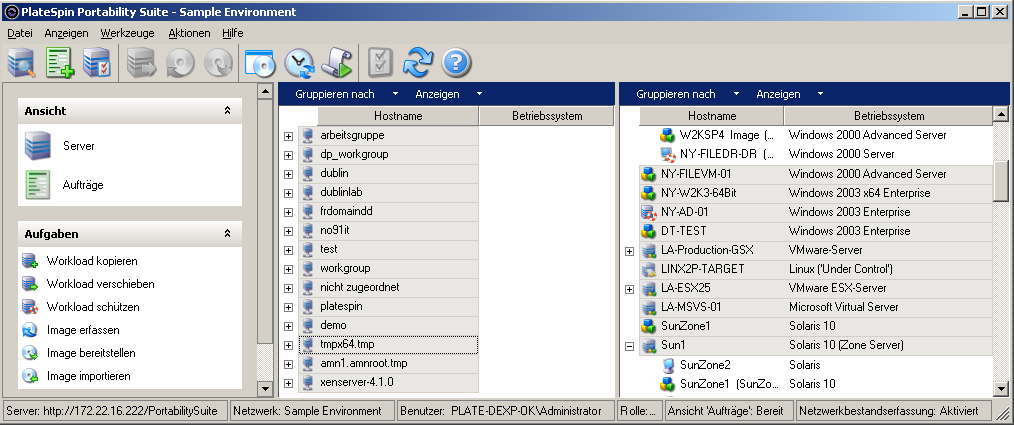This screenshot has width=1014, height=425.
Task: Open the Werkzeuge menu
Action: pyautogui.click(x=127, y=33)
